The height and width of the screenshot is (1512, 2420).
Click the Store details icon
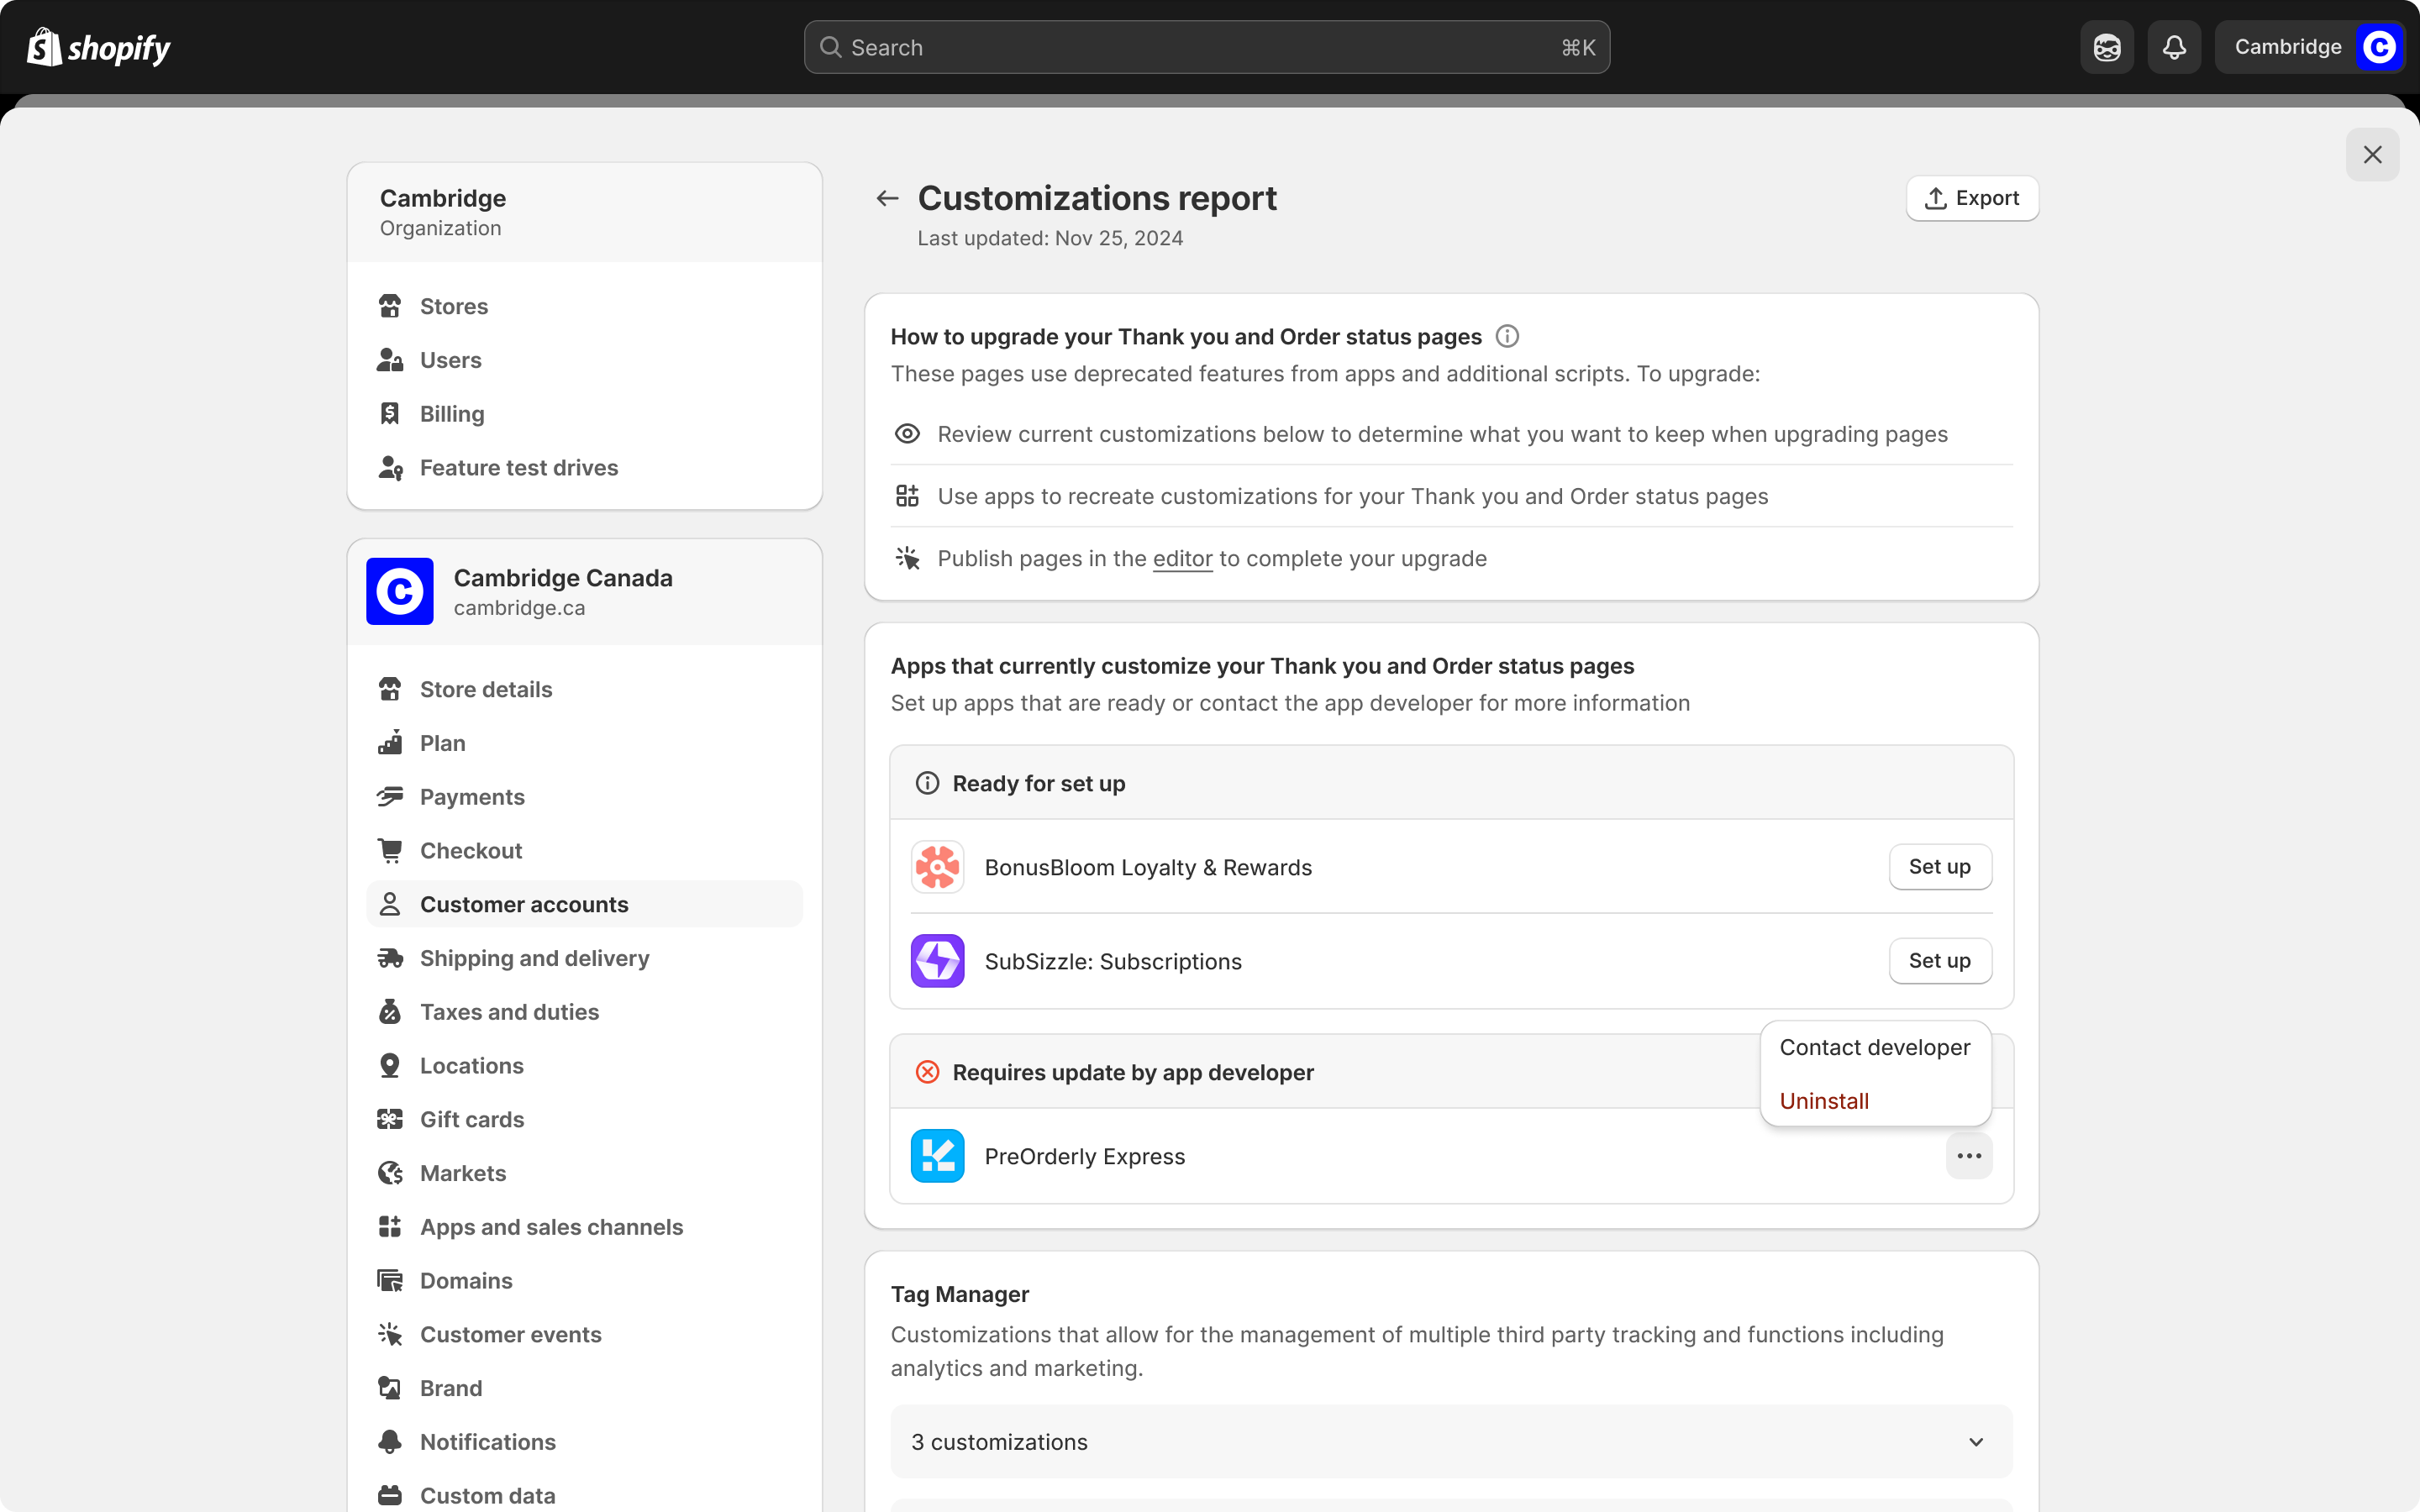click(390, 689)
